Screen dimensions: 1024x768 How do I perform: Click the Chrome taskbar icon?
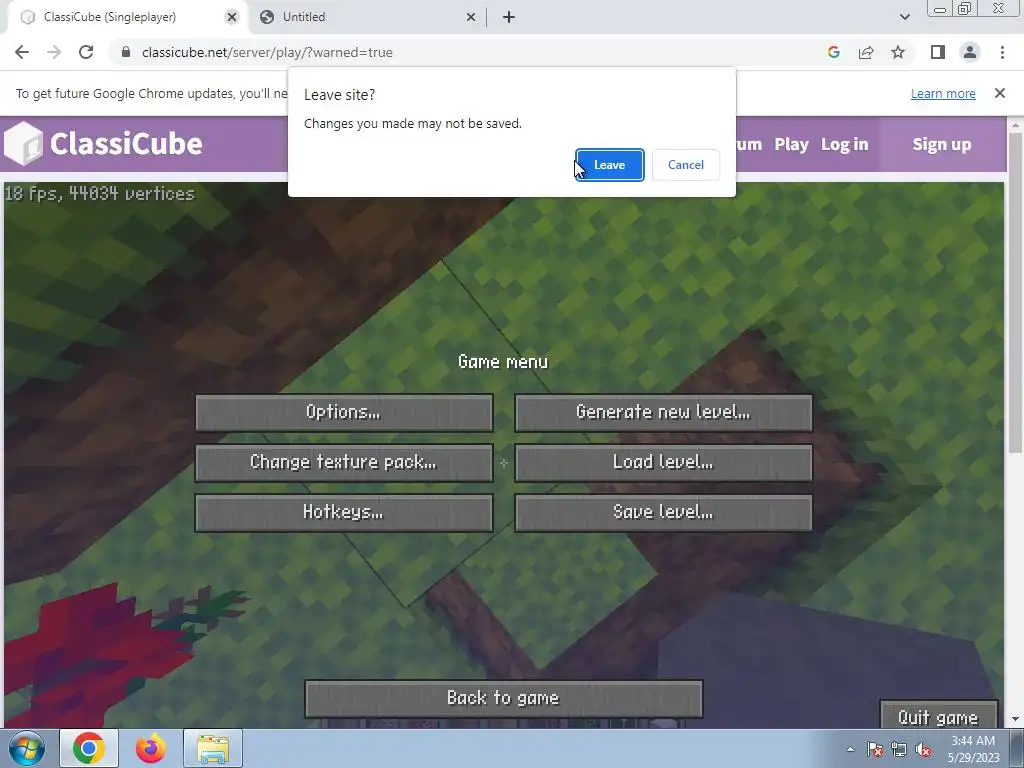pyautogui.click(x=89, y=748)
